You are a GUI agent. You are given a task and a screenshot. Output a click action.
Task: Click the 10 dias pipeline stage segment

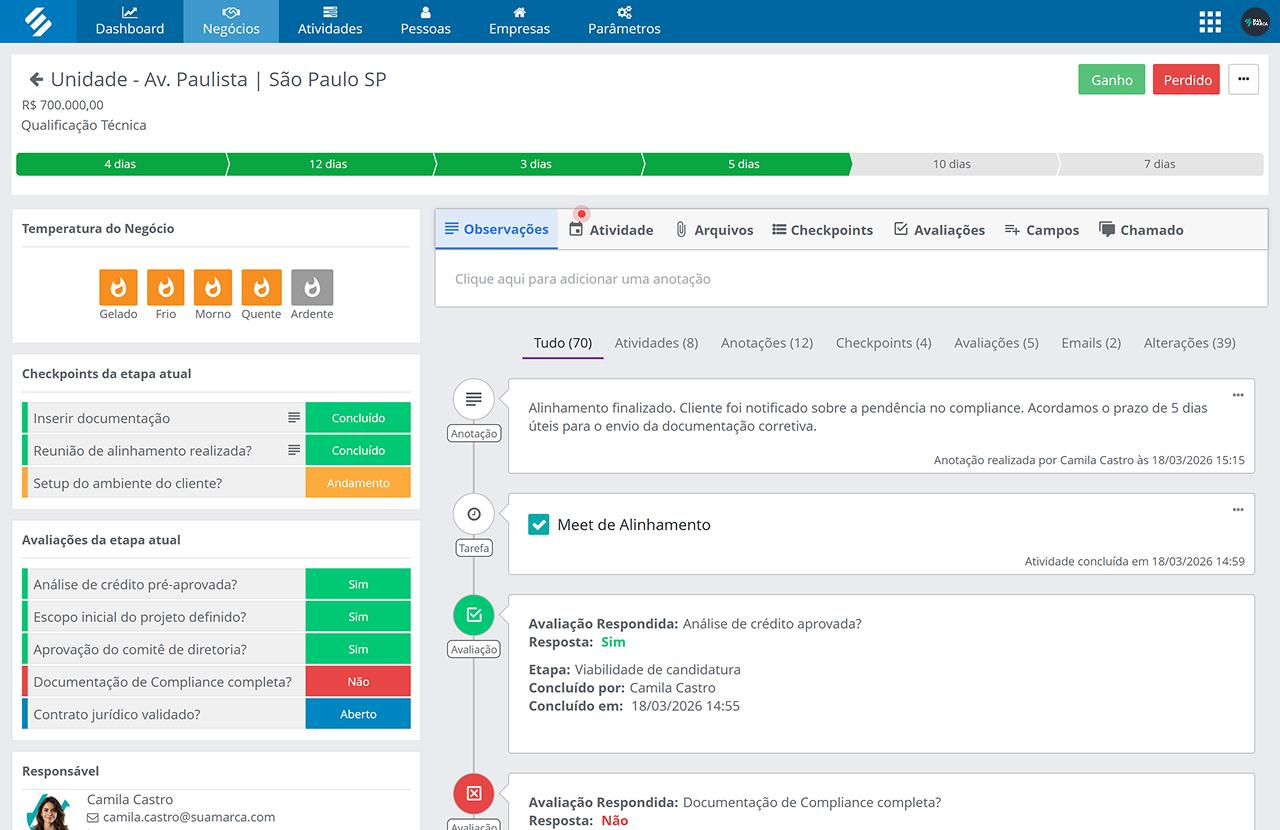click(954, 163)
